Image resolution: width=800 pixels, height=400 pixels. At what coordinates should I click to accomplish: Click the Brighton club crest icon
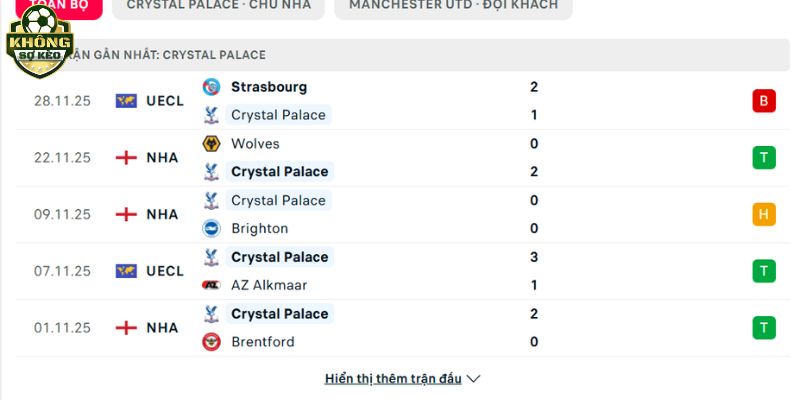click(211, 228)
